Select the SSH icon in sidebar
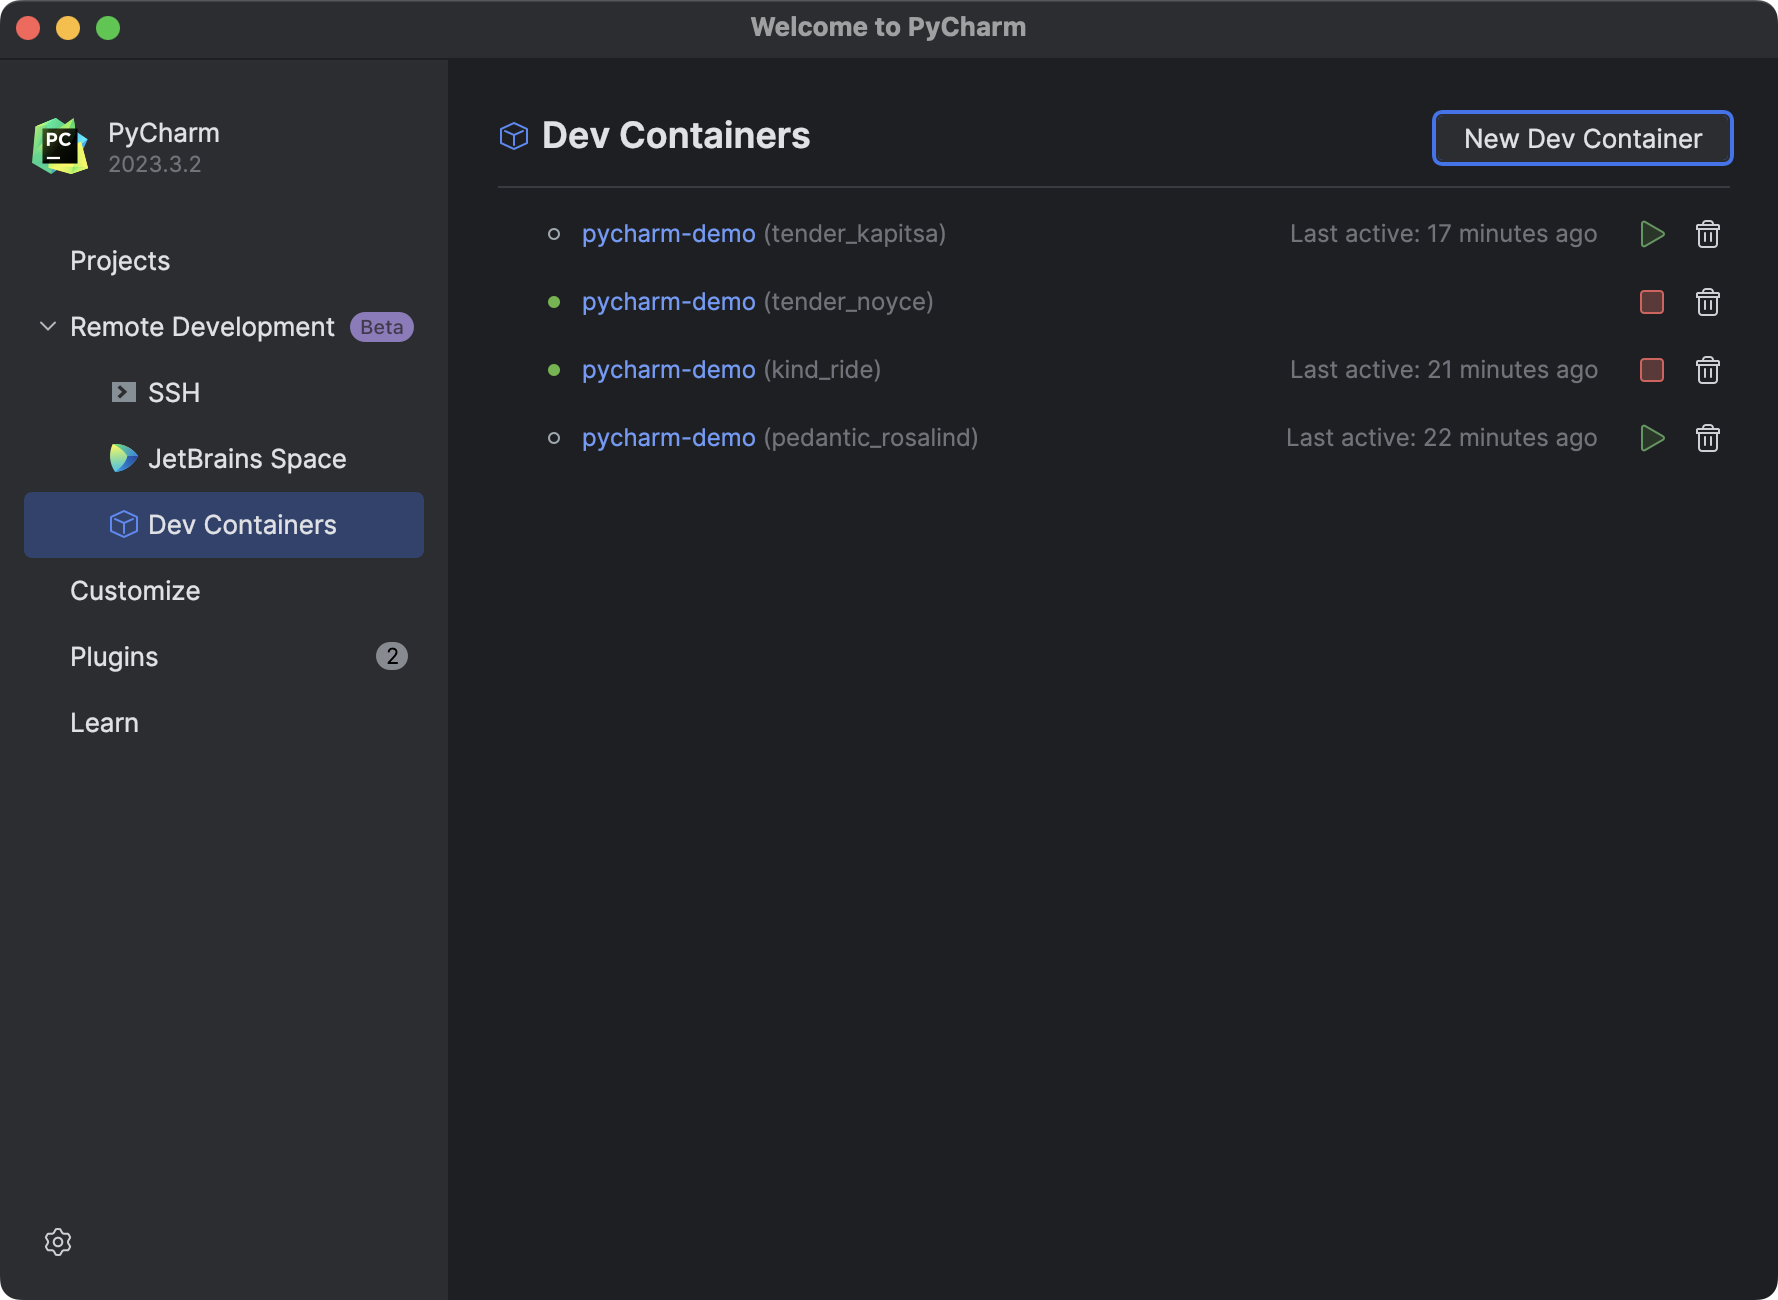The height and width of the screenshot is (1300, 1778). point(122,392)
